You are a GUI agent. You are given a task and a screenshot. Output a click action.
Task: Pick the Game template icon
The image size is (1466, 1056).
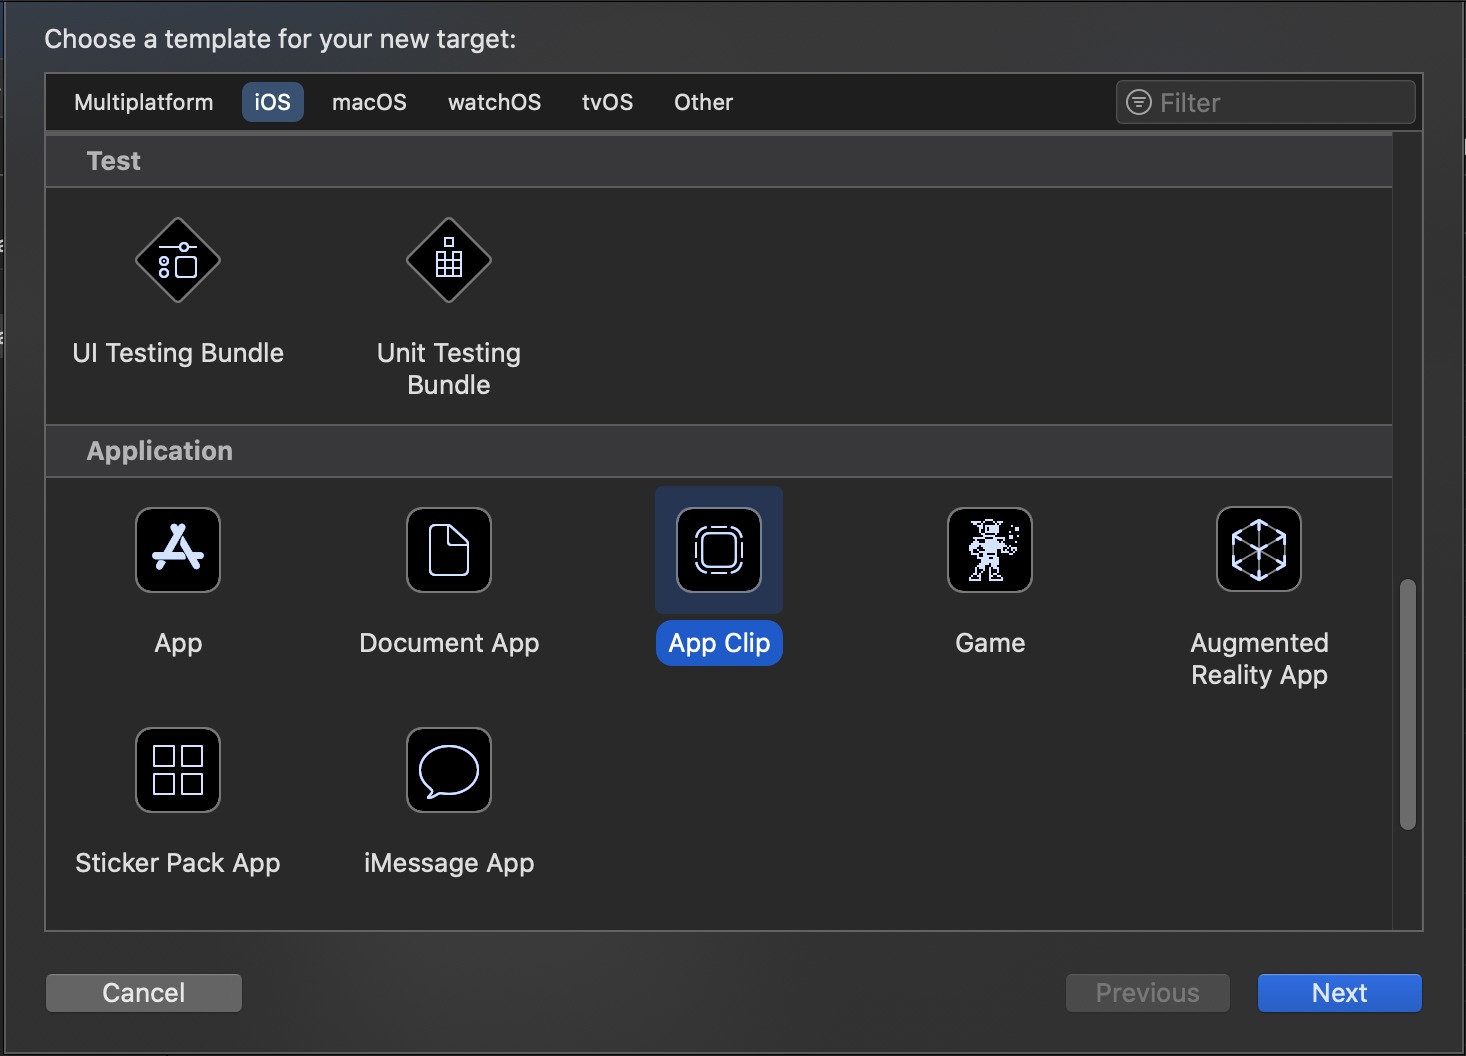(990, 550)
